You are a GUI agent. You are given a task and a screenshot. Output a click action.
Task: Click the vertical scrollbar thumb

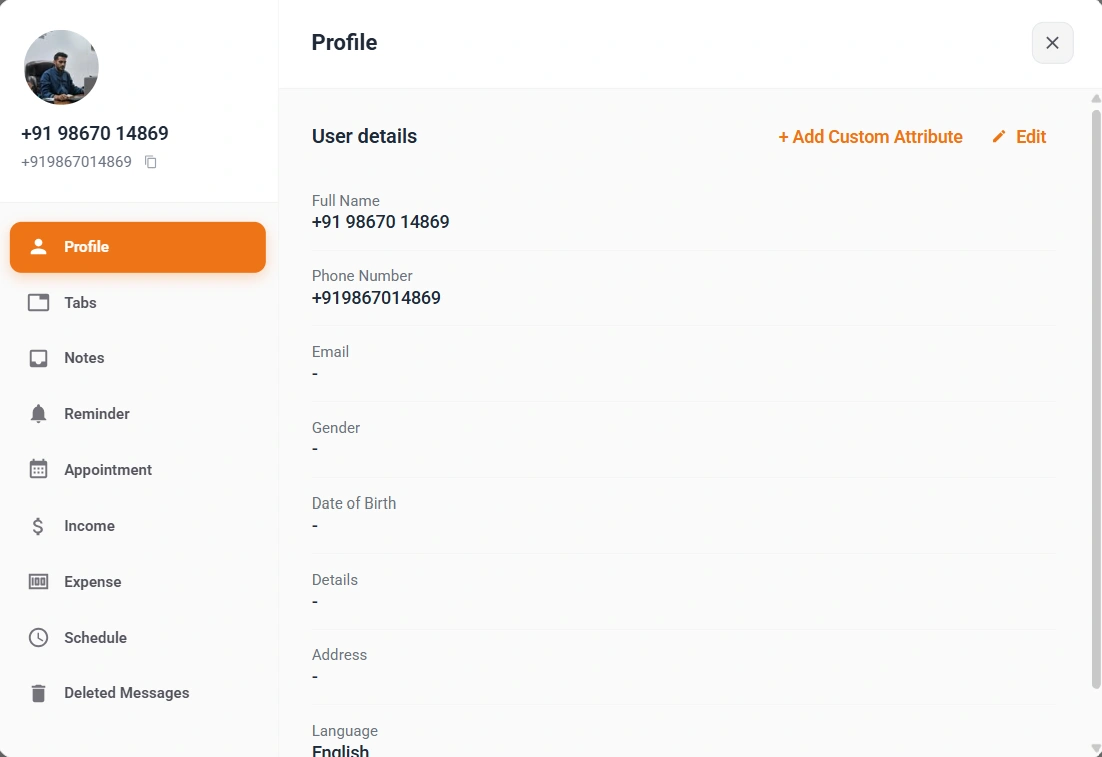pyautogui.click(x=1096, y=399)
